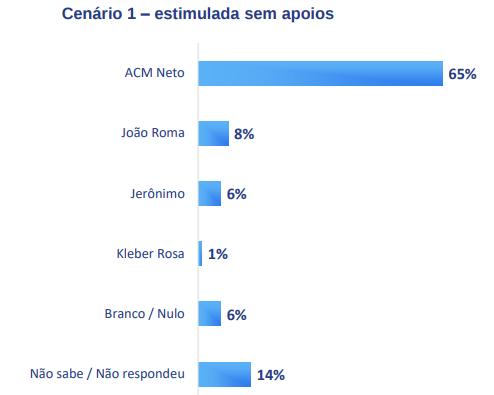The height and width of the screenshot is (395, 494).
Task: Select the Jerônimo category label
Action: point(157,193)
